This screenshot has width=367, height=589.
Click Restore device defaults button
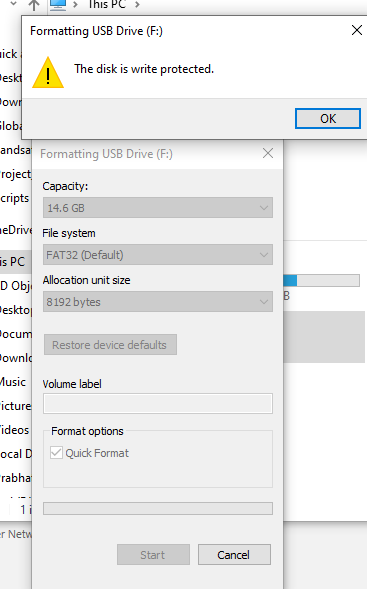click(110, 345)
